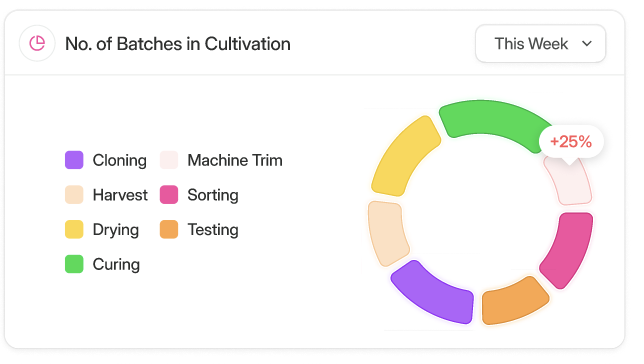
Task: Click the yellow Drying legend swatch
Action: [74, 229]
